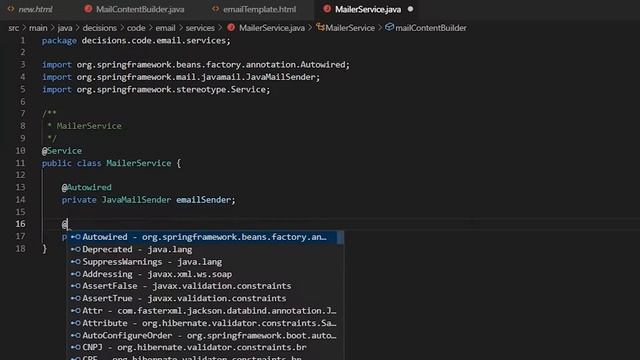640x360 pixels.
Task: Click the interface icon beside the Addressing suggestion
Action: coord(76,274)
